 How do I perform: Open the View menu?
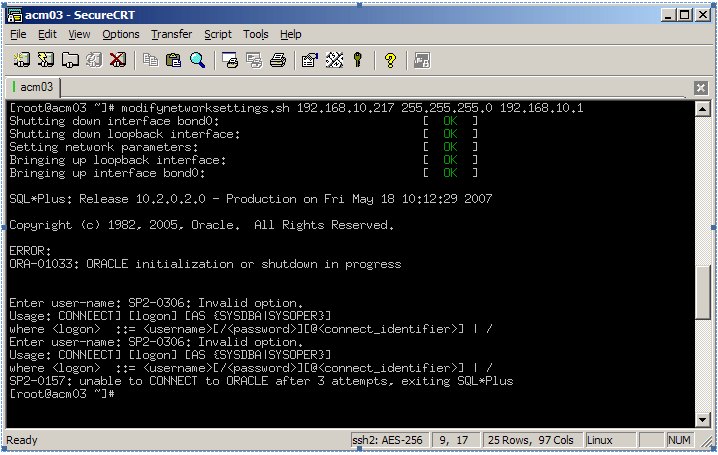pyautogui.click(x=79, y=34)
